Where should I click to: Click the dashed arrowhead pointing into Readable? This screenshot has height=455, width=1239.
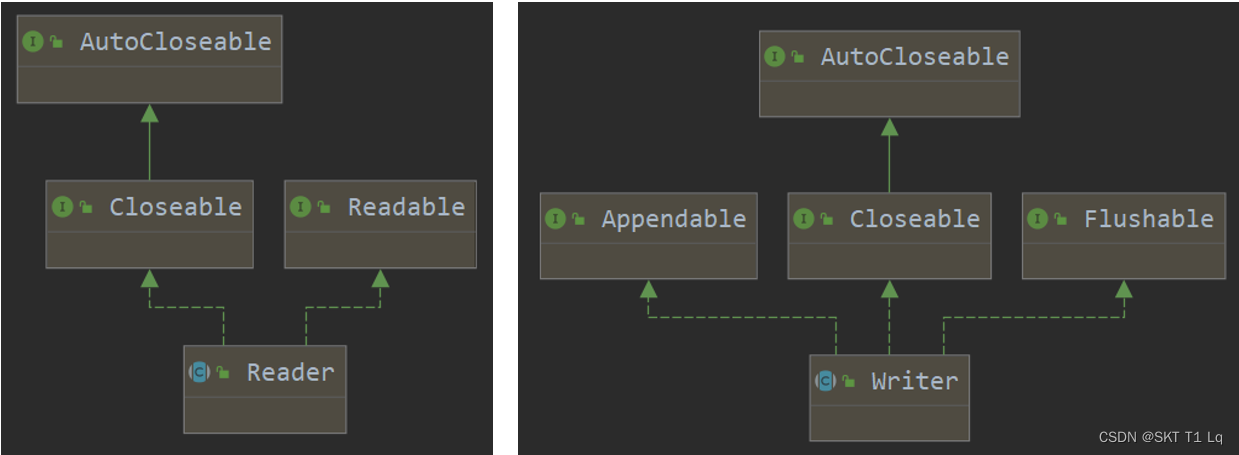380,278
